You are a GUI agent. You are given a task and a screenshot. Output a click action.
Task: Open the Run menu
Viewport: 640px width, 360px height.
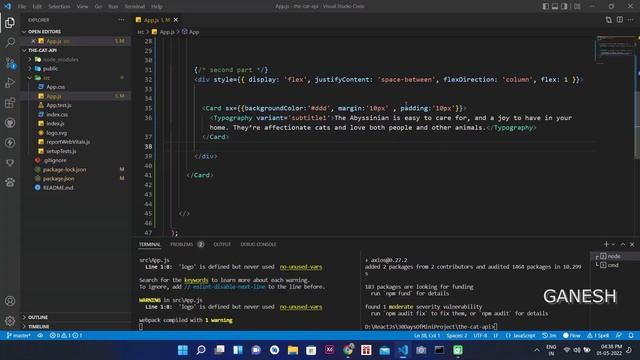tap(113, 6)
